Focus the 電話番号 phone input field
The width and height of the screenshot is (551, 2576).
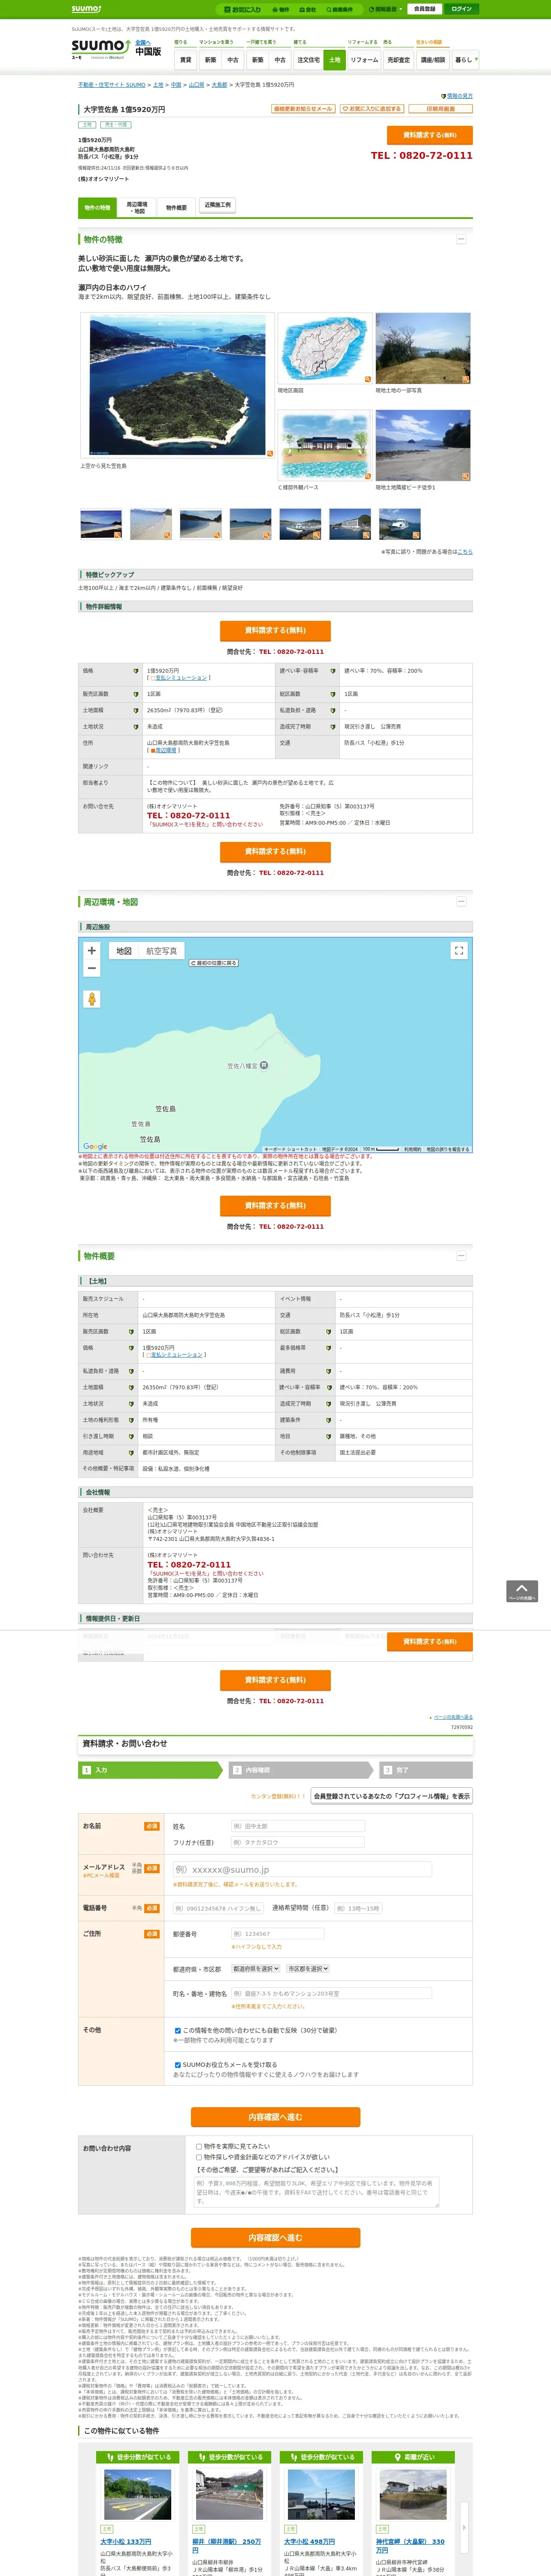coord(218,1908)
